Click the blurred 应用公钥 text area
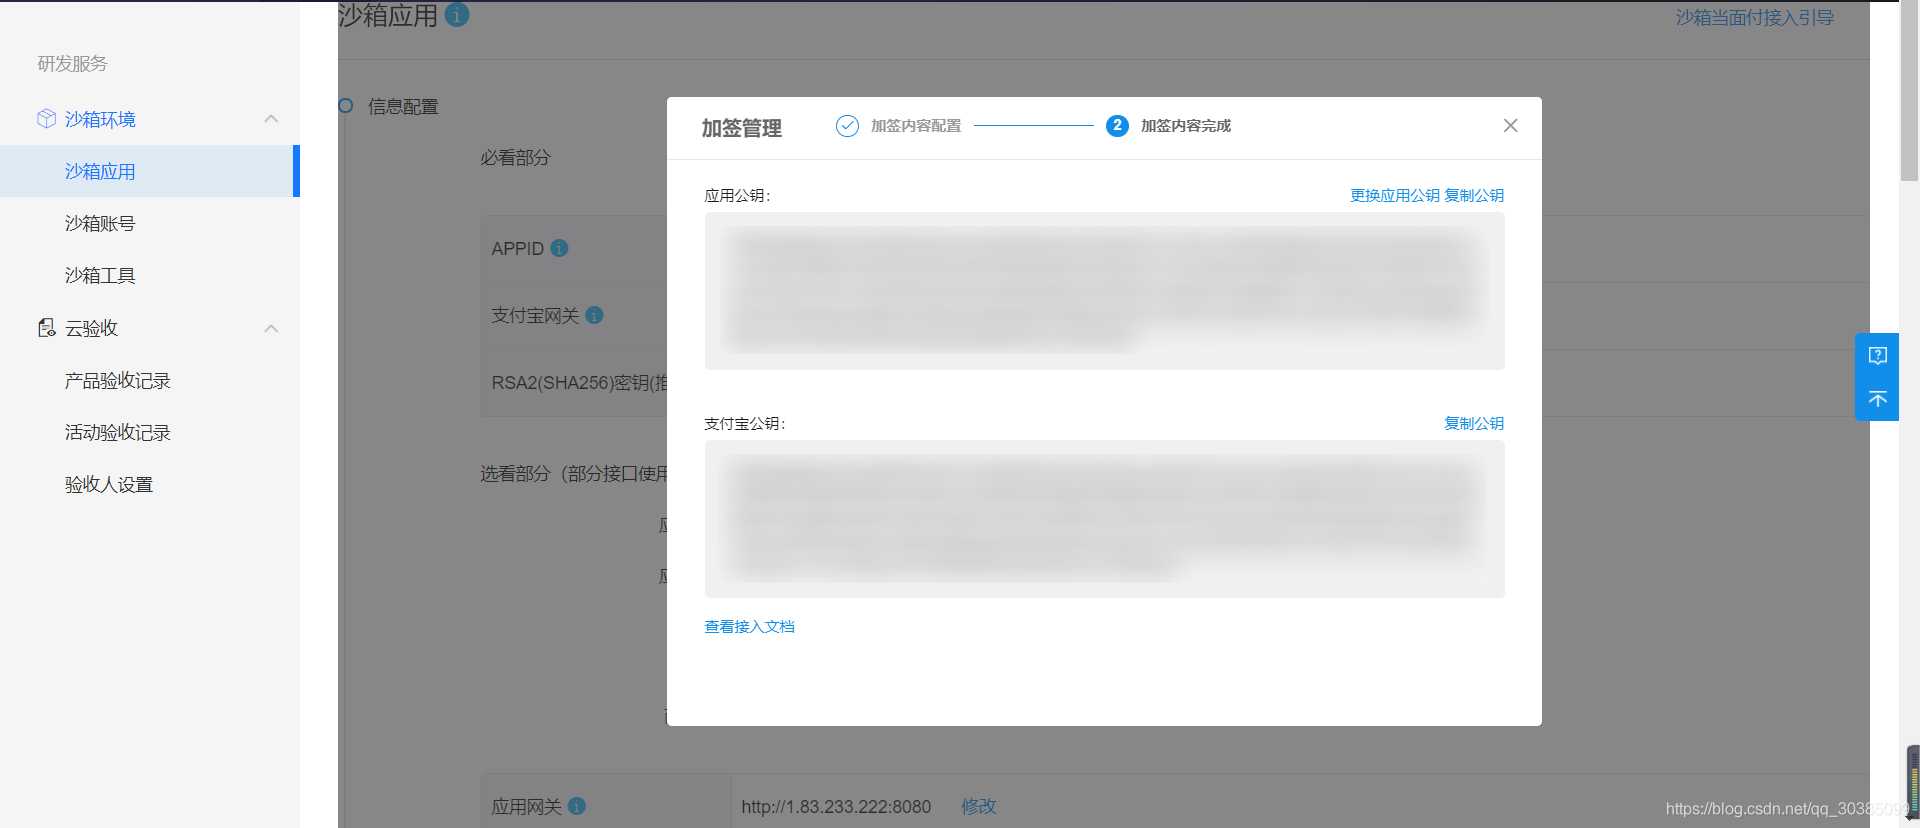This screenshot has width=1920, height=828. pos(1104,291)
